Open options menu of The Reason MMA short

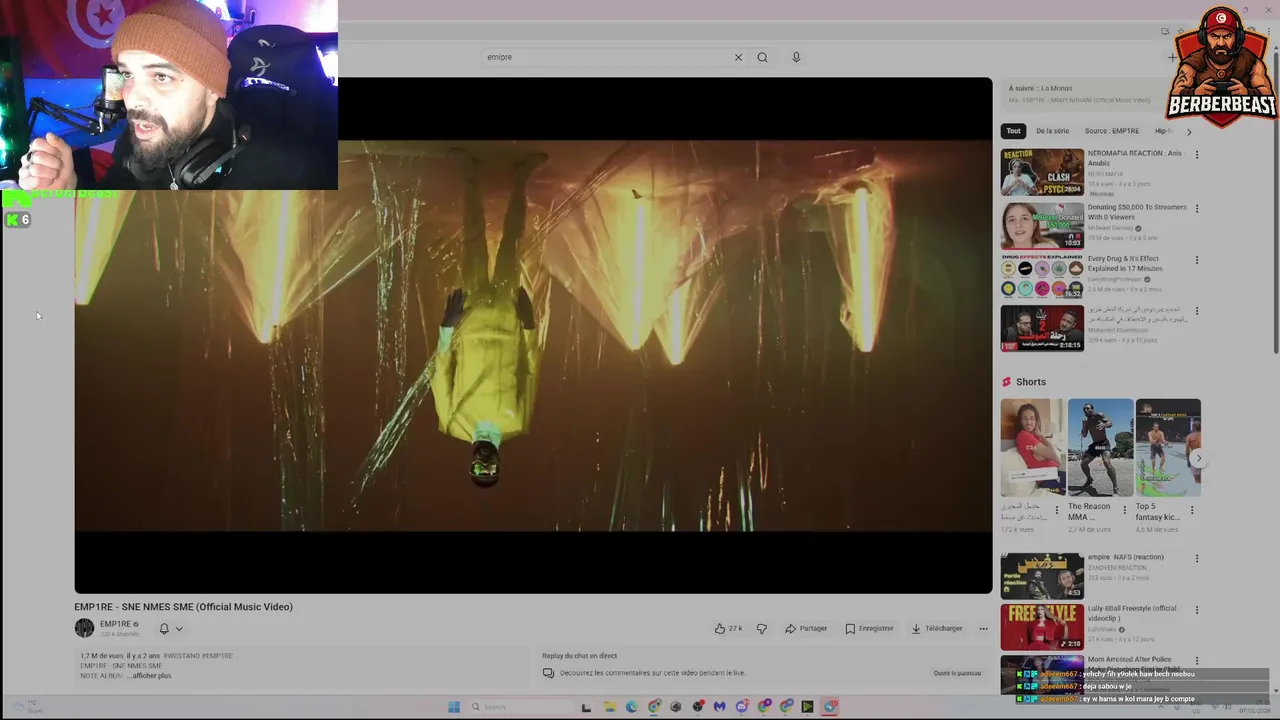coord(1124,510)
